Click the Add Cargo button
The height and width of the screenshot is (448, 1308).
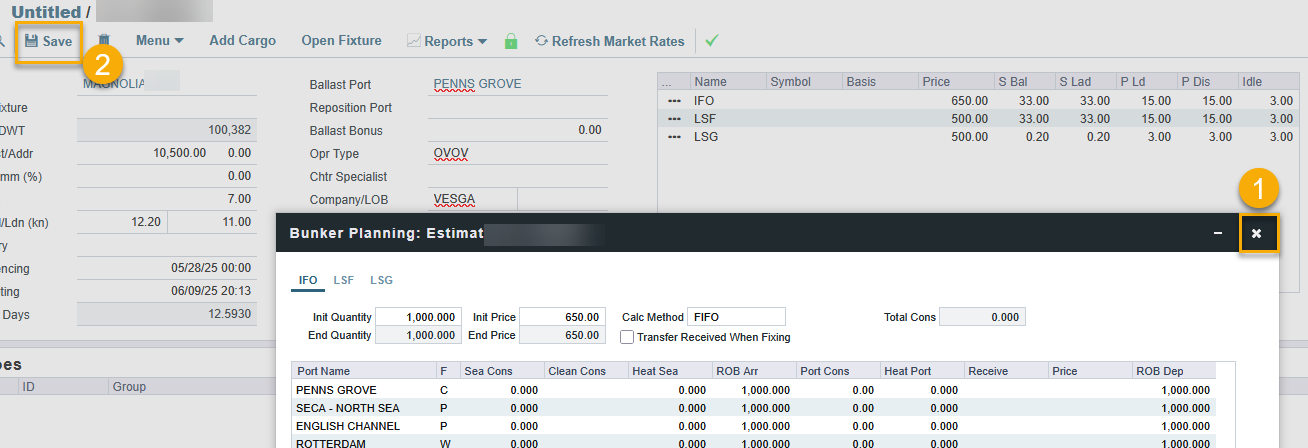click(x=243, y=41)
